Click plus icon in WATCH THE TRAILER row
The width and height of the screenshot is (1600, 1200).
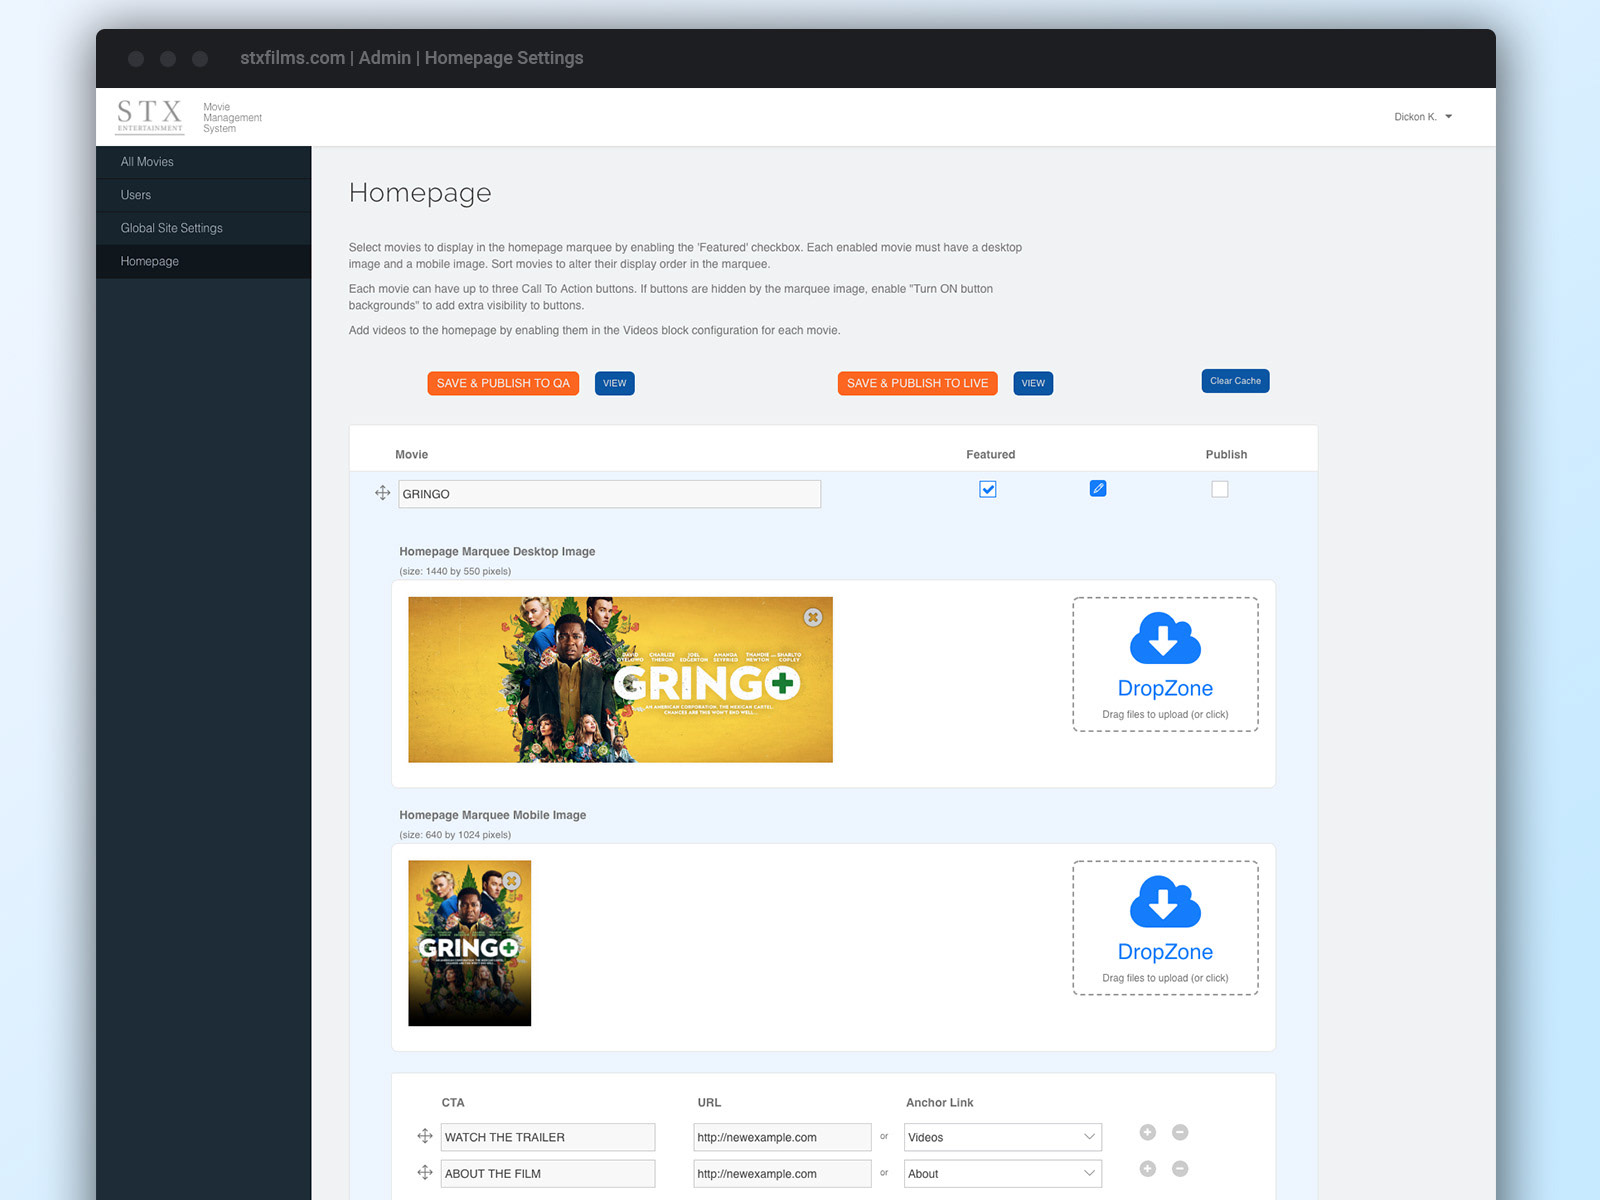pos(1148,1132)
